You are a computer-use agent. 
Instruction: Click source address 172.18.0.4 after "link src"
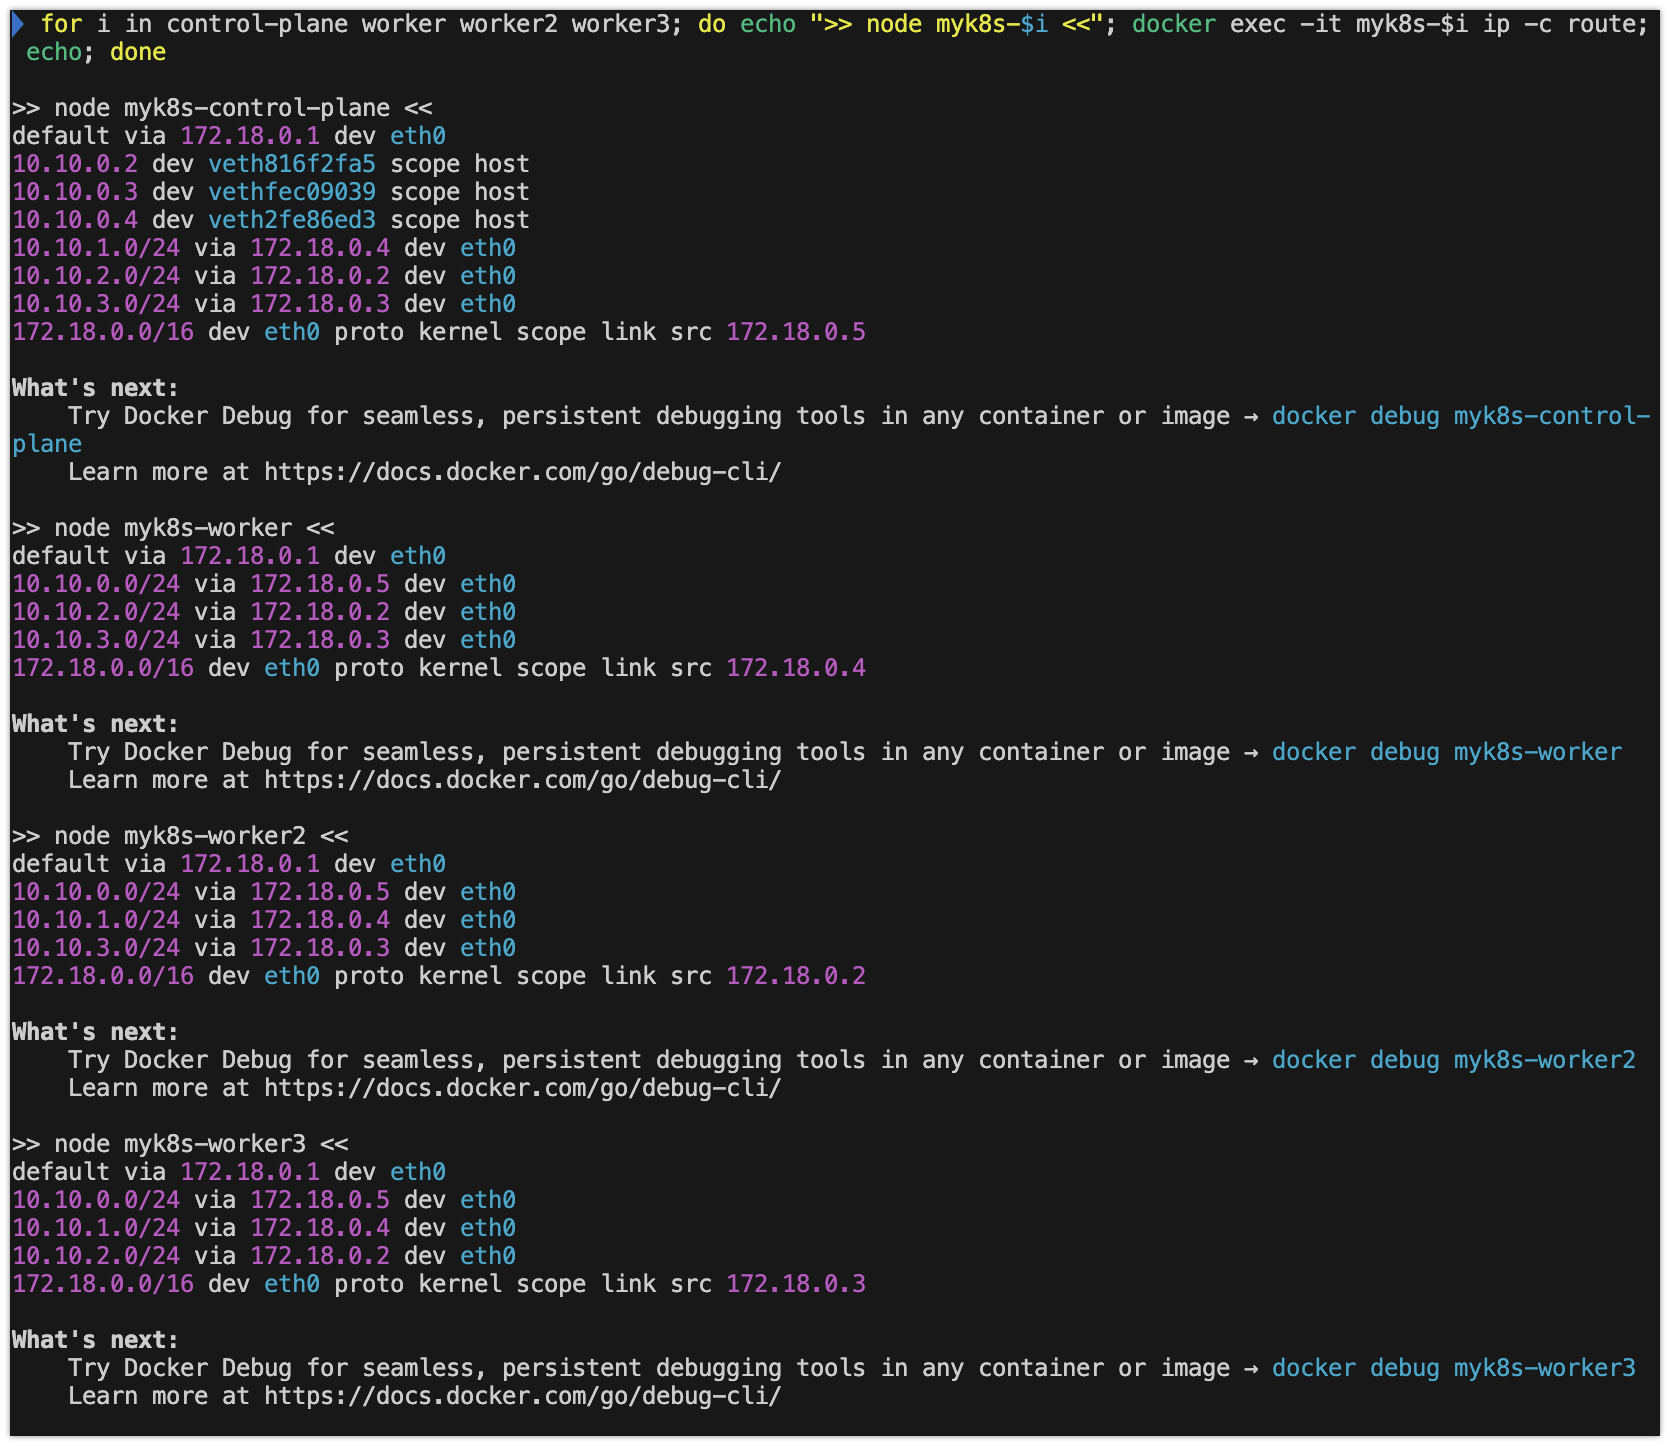pyautogui.click(x=796, y=668)
